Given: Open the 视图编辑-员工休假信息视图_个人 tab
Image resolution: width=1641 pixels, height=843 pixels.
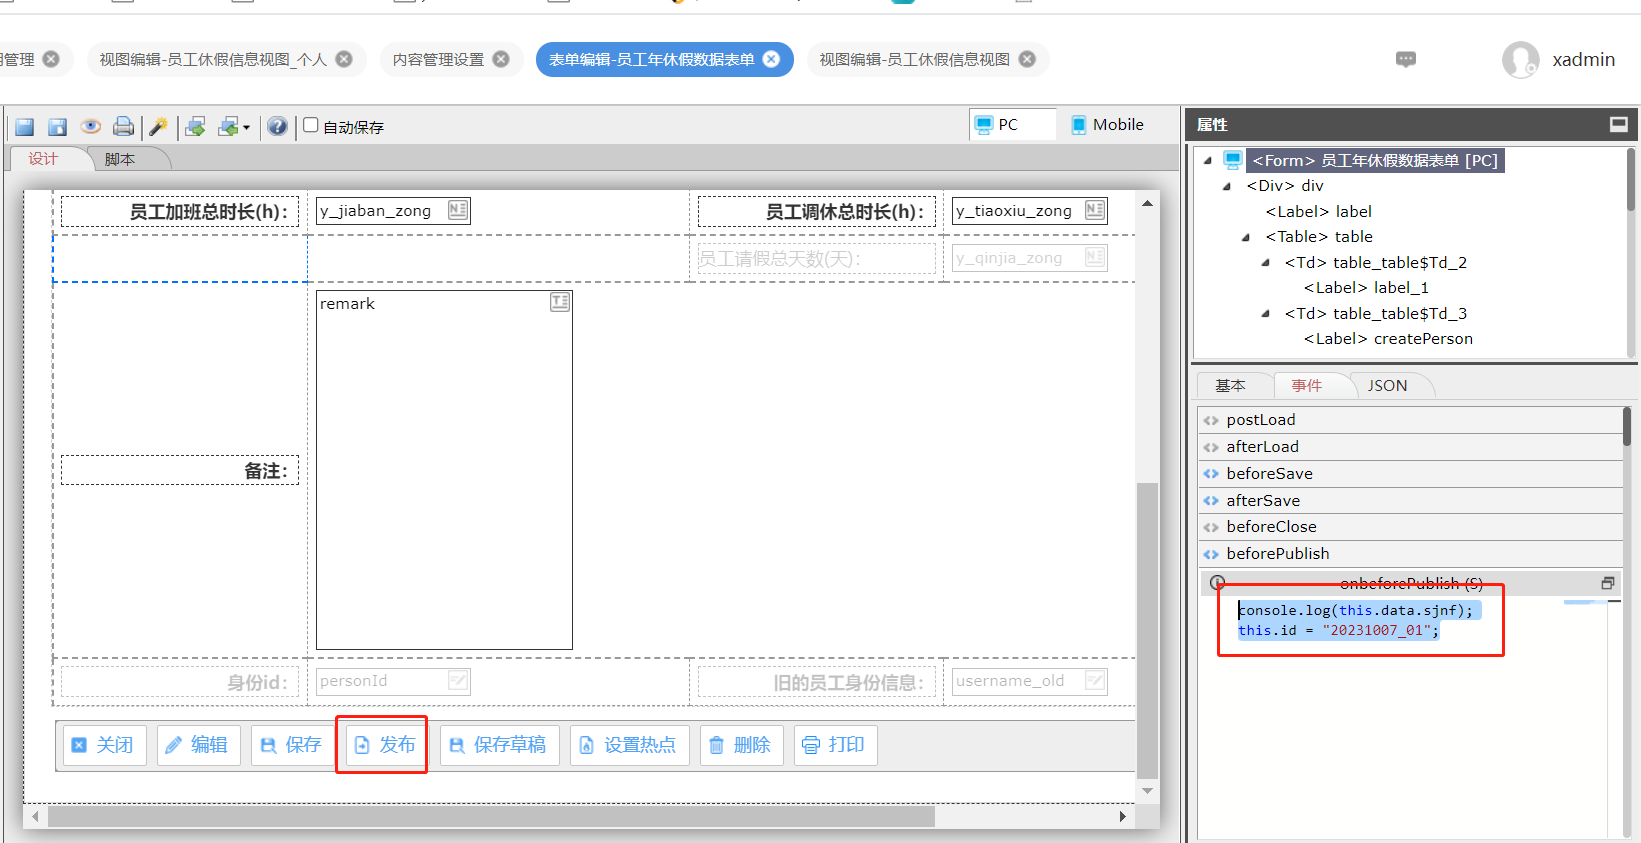Looking at the screenshot, I should (213, 59).
